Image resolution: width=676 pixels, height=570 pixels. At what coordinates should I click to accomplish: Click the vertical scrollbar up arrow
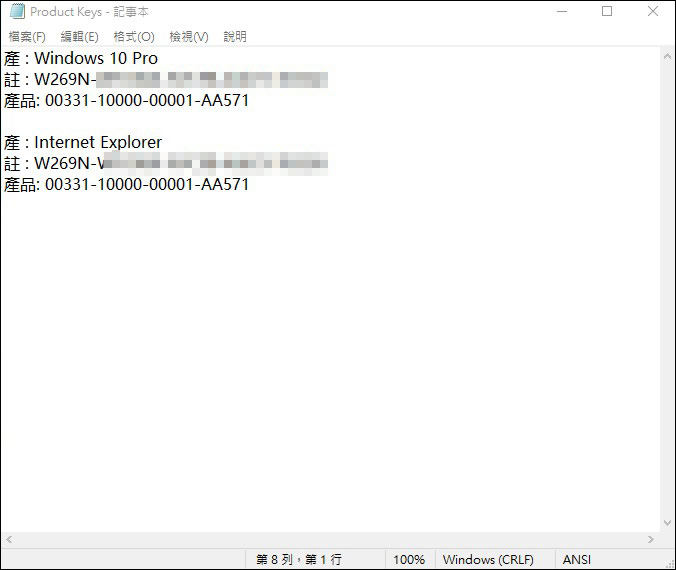coord(667,56)
